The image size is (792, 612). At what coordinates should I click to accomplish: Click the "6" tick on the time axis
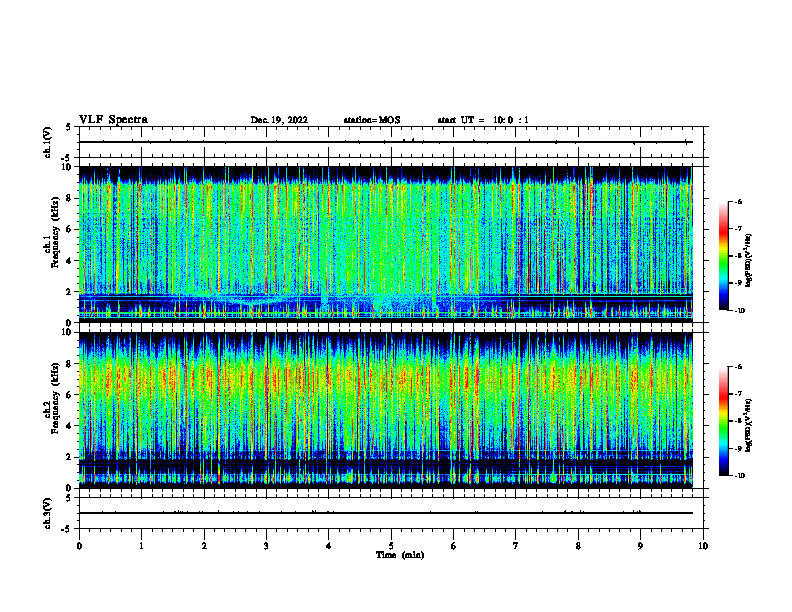[454, 546]
